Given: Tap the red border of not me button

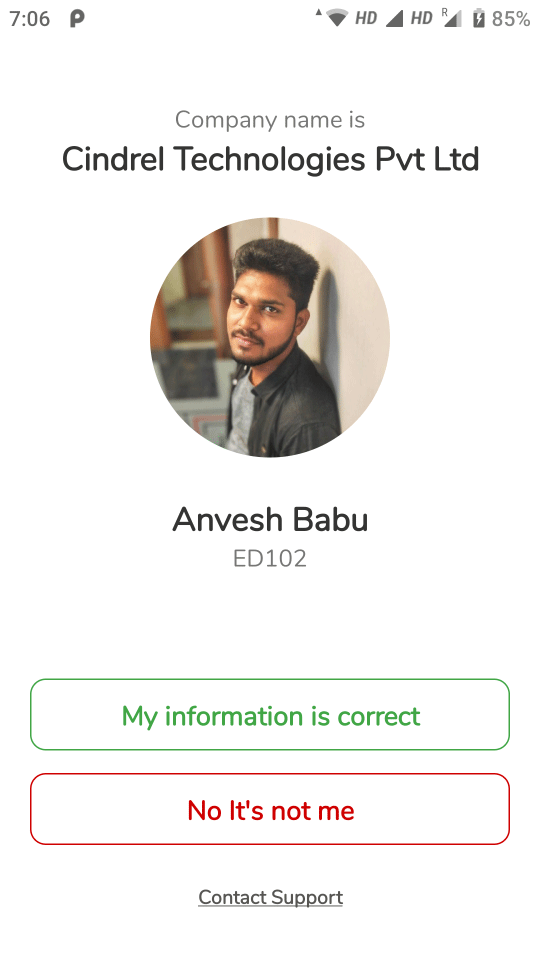Looking at the screenshot, I should pyautogui.click(x=270, y=774).
